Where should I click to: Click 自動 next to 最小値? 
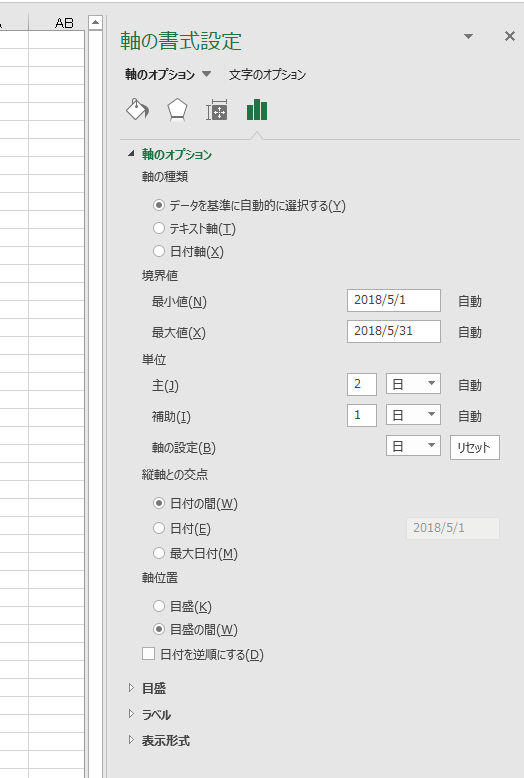pyautogui.click(x=469, y=301)
